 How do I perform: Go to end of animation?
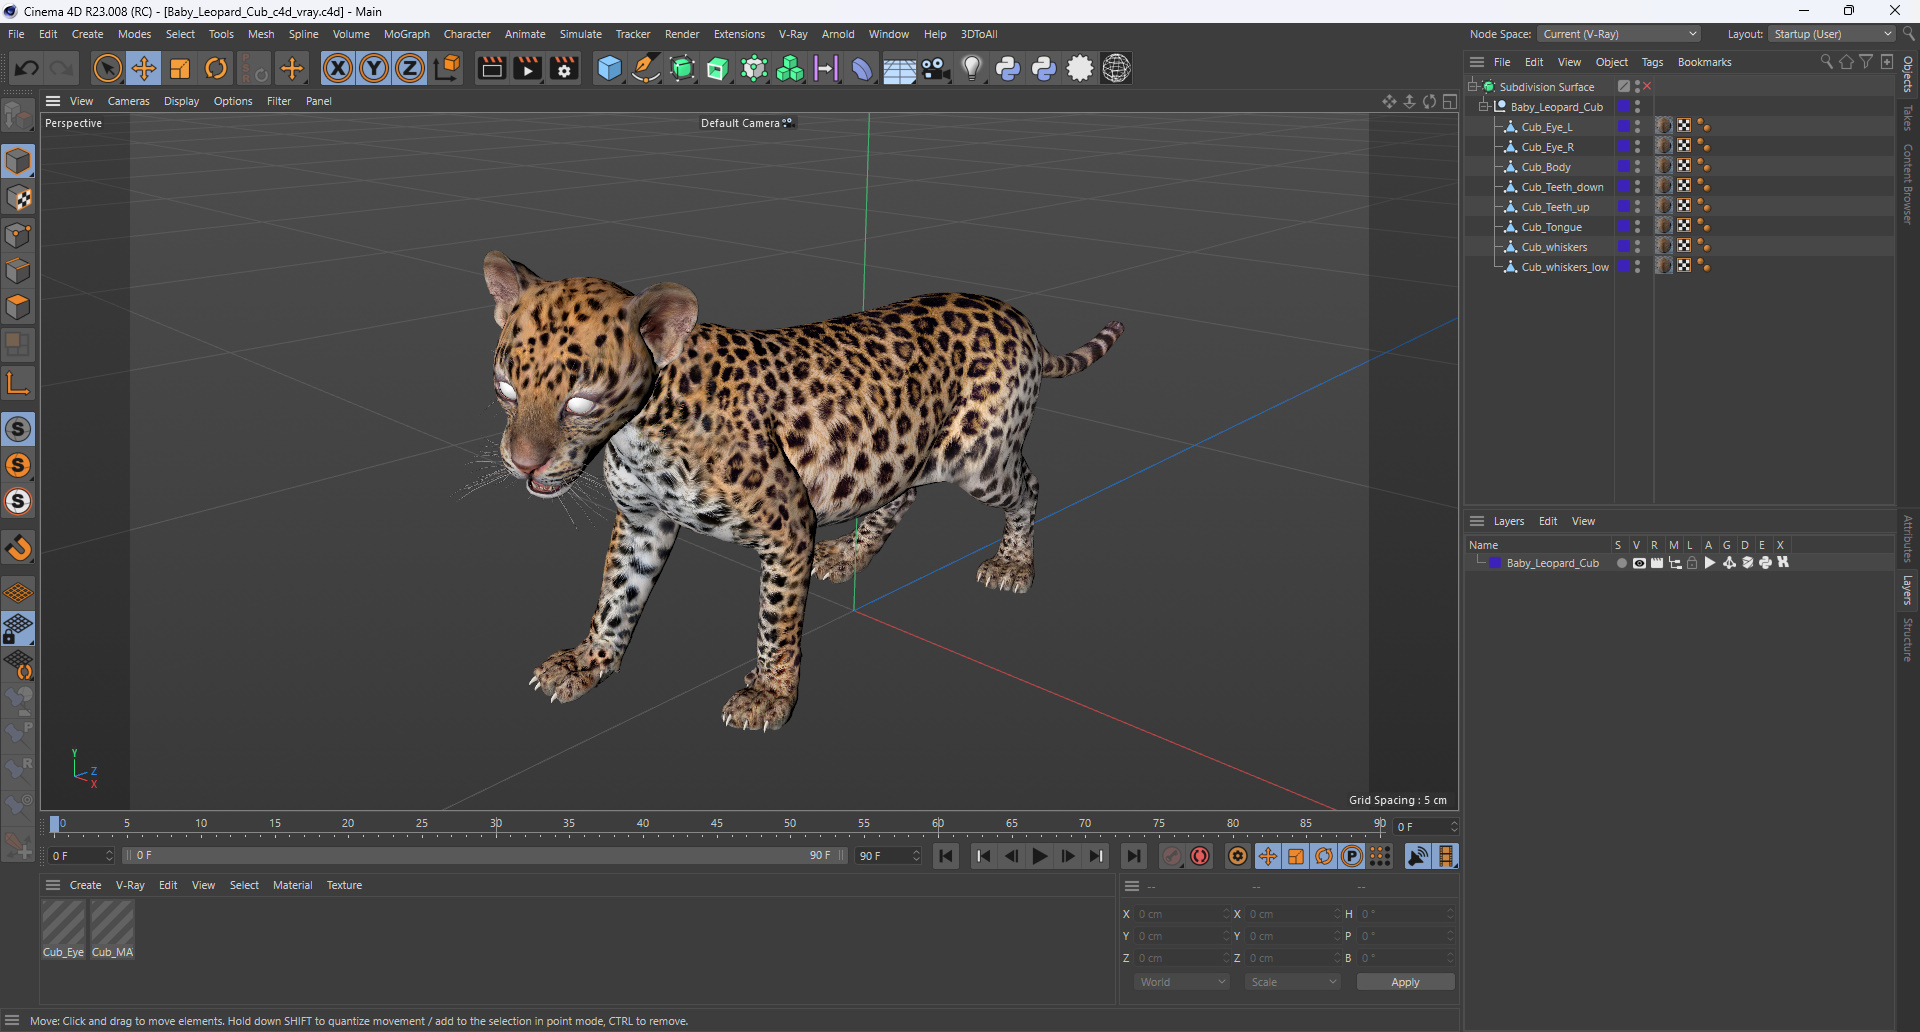click(1133, 856)
